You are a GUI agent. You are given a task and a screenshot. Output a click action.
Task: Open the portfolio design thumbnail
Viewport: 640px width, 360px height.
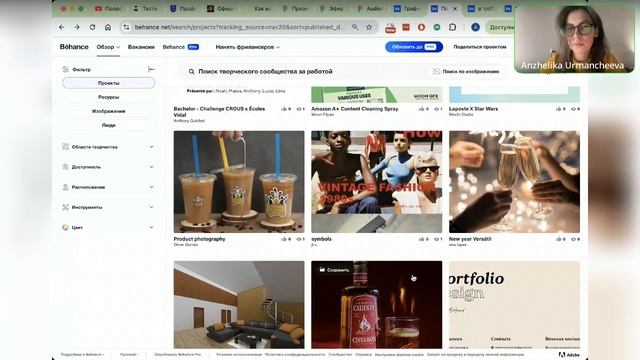[514, 304]
